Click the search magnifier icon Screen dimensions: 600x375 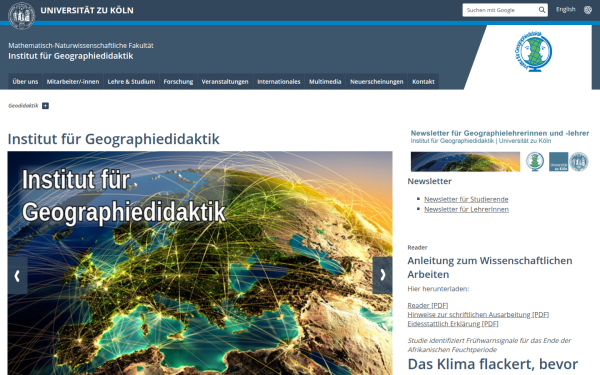542,10
